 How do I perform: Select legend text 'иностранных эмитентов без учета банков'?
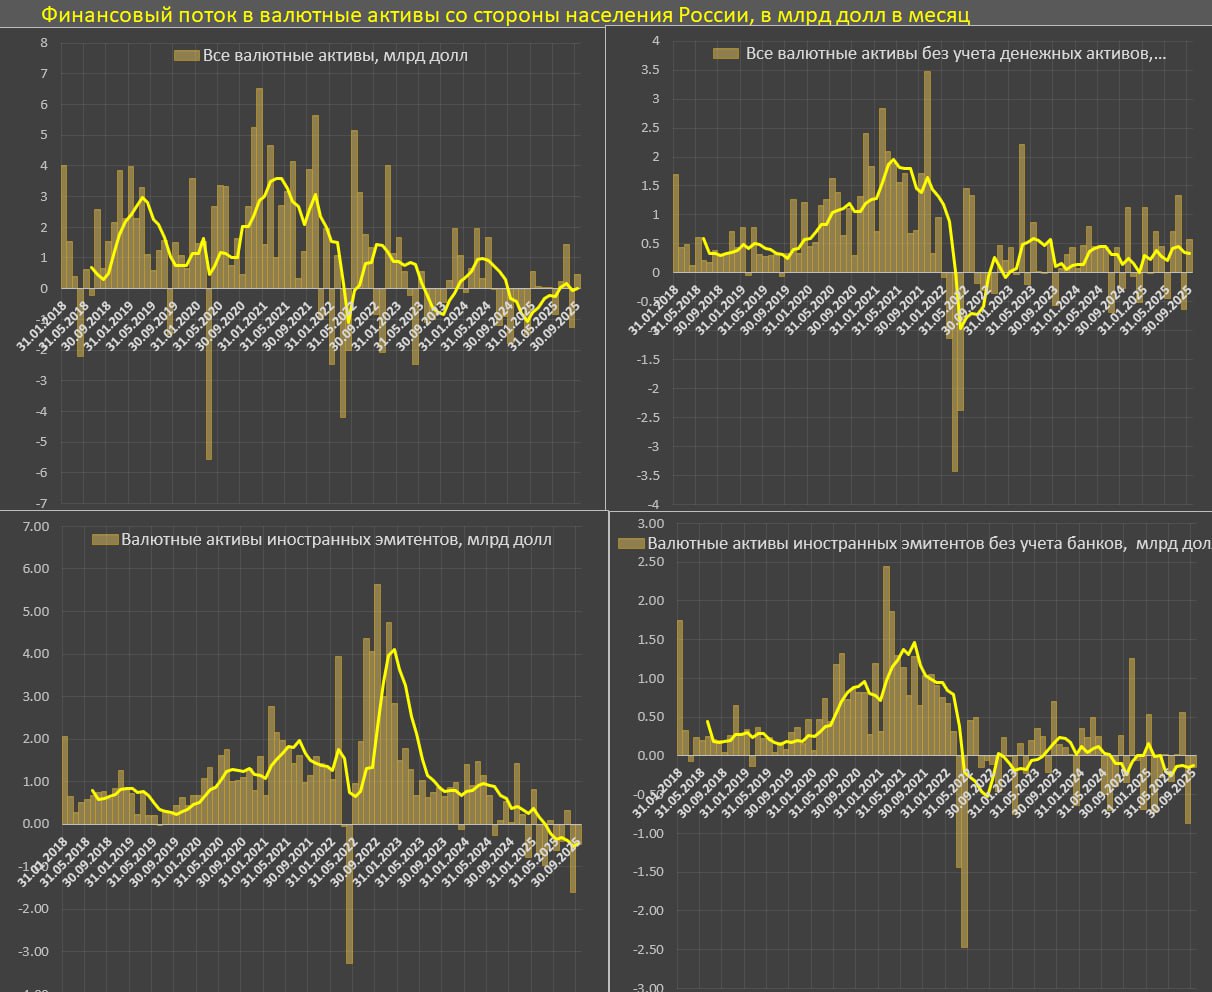click(925, 544)
